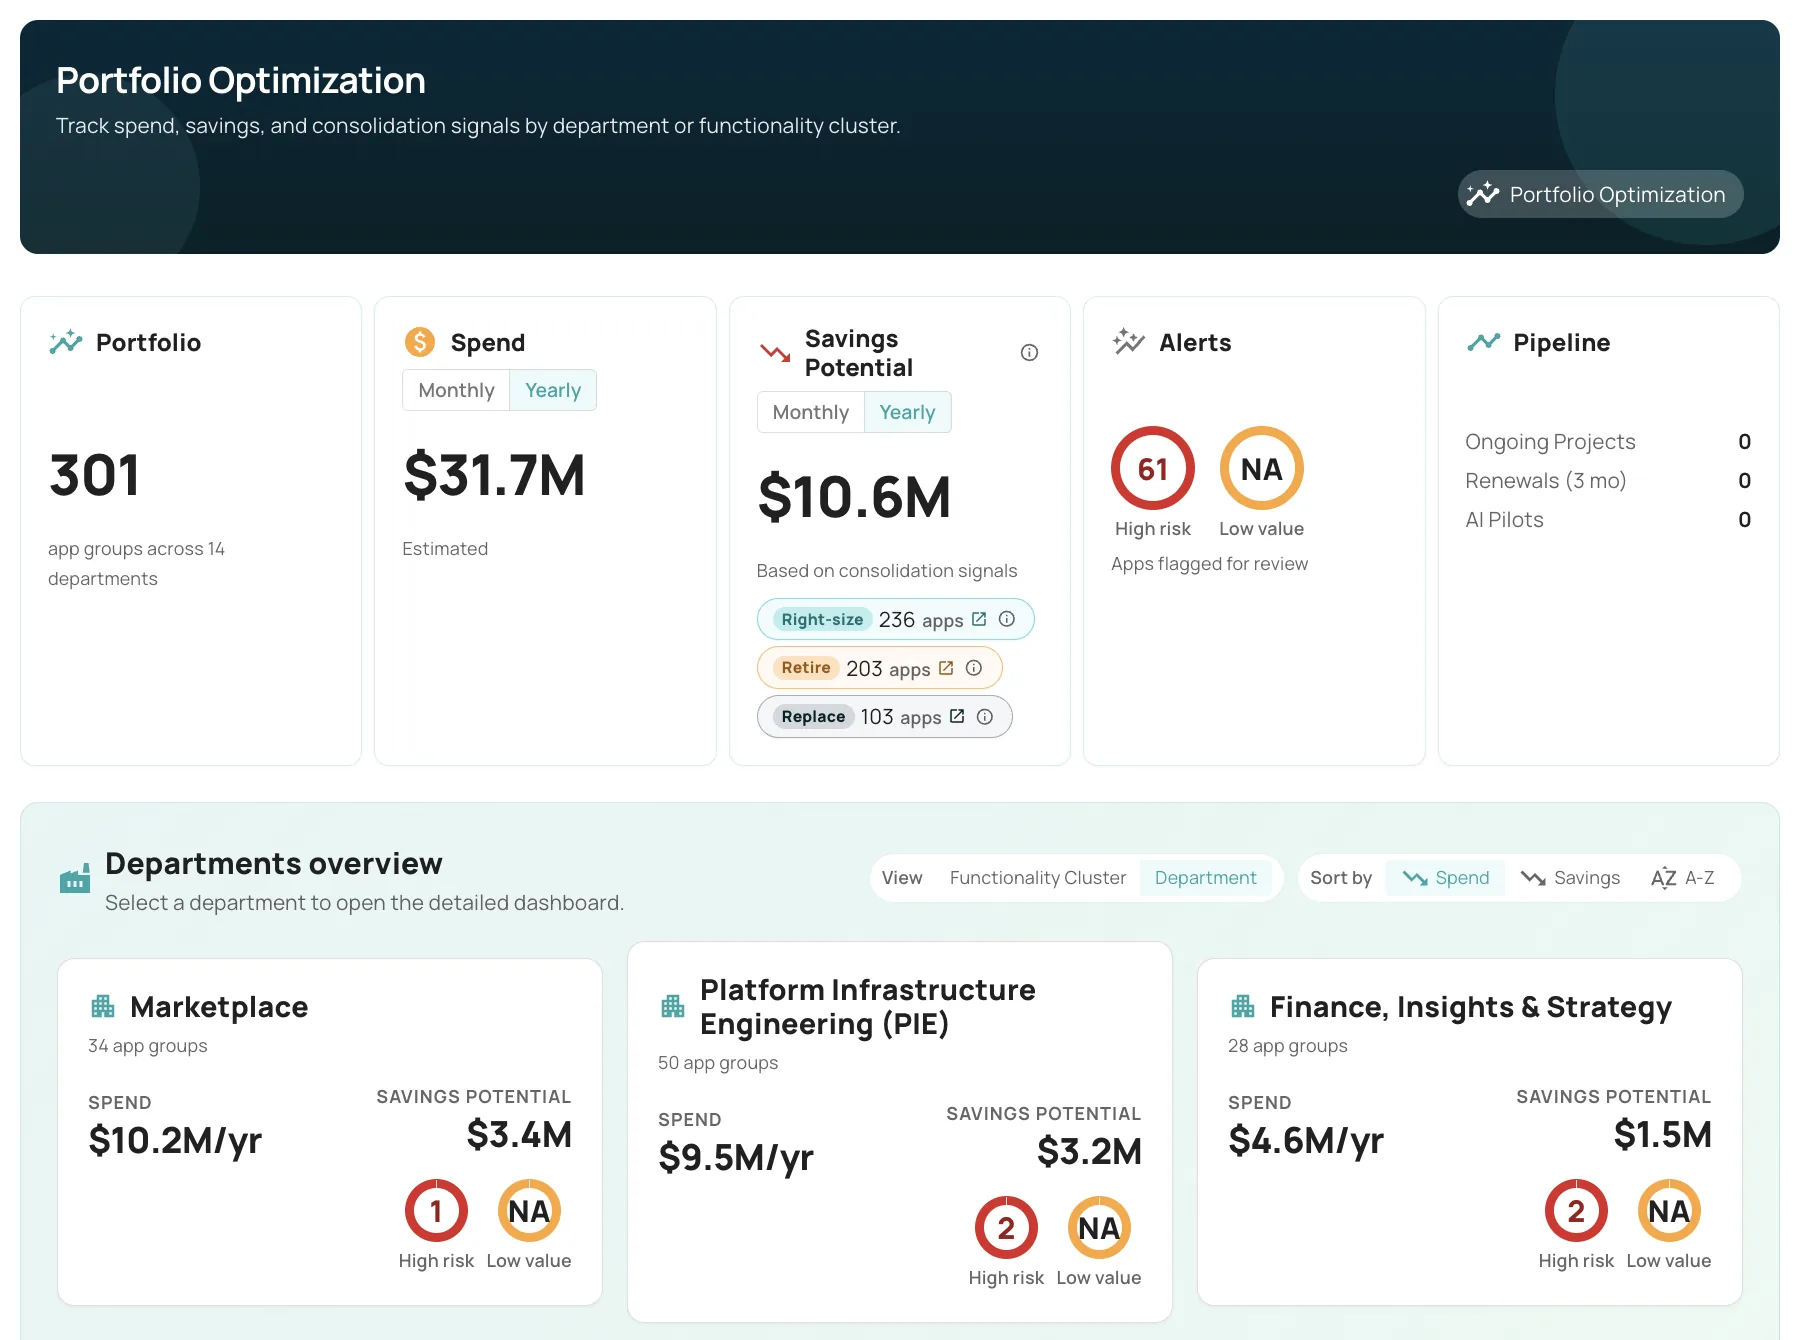Click PIE NA Low value circle
The image size is (1802, 1340).
tap(1099, 1227)
